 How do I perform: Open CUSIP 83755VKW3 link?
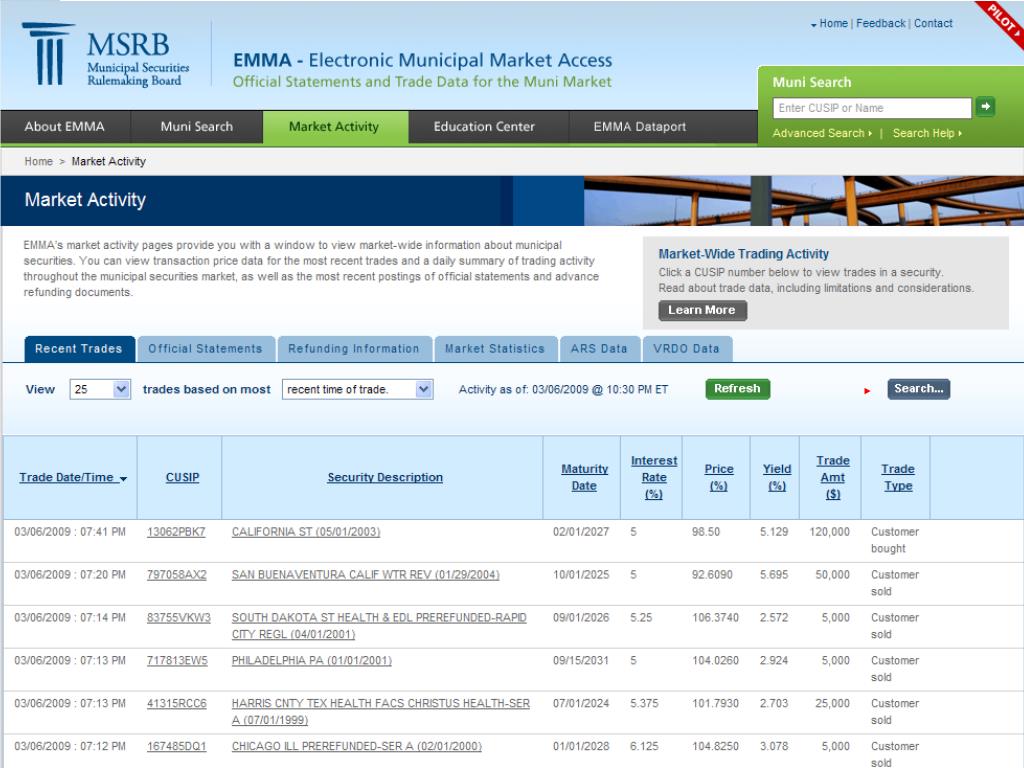(x=178, y=618)
